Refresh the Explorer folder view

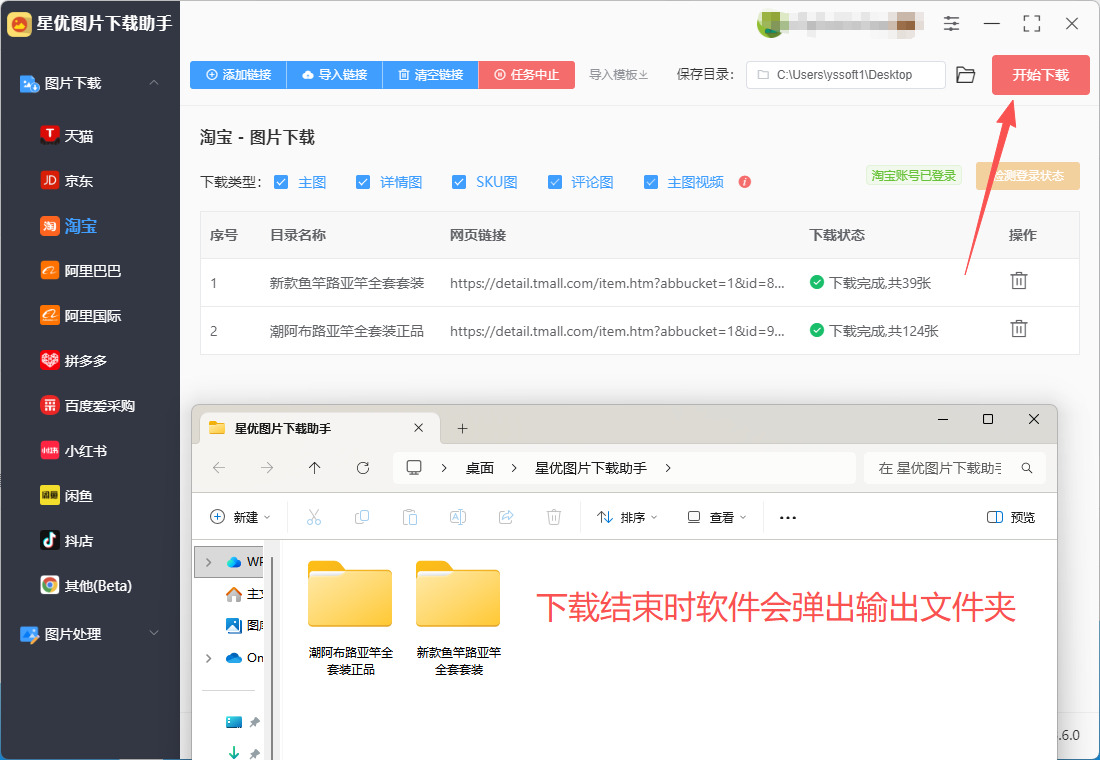pos(363,467)
